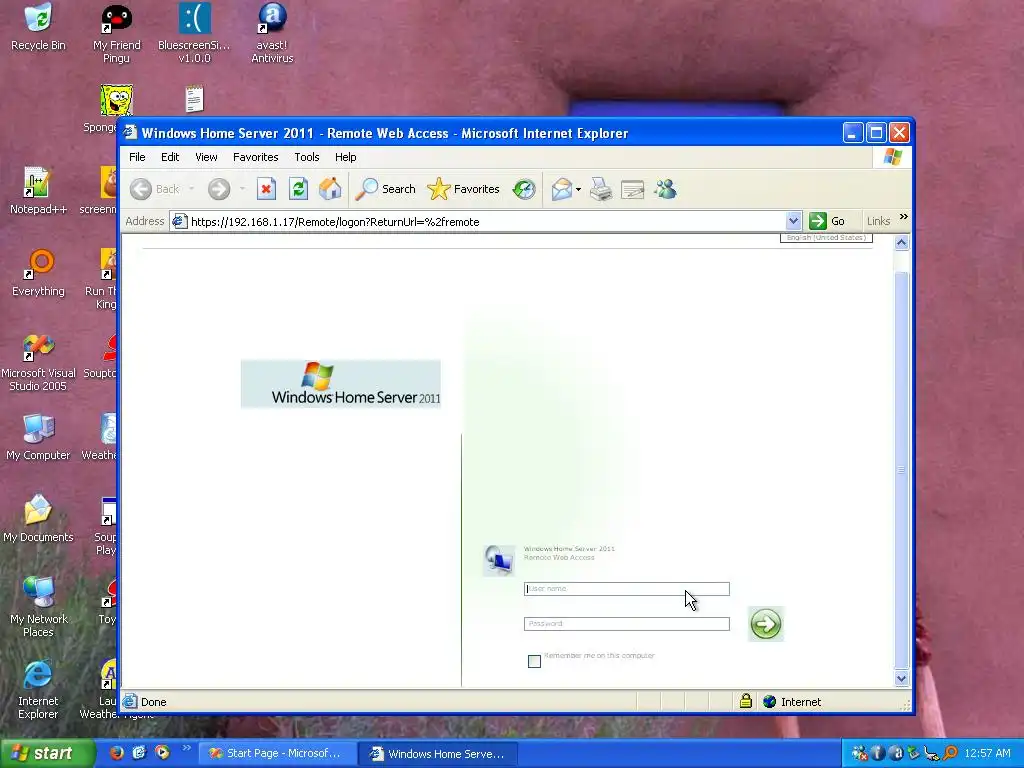Stop page loading with red X icon

266,189
